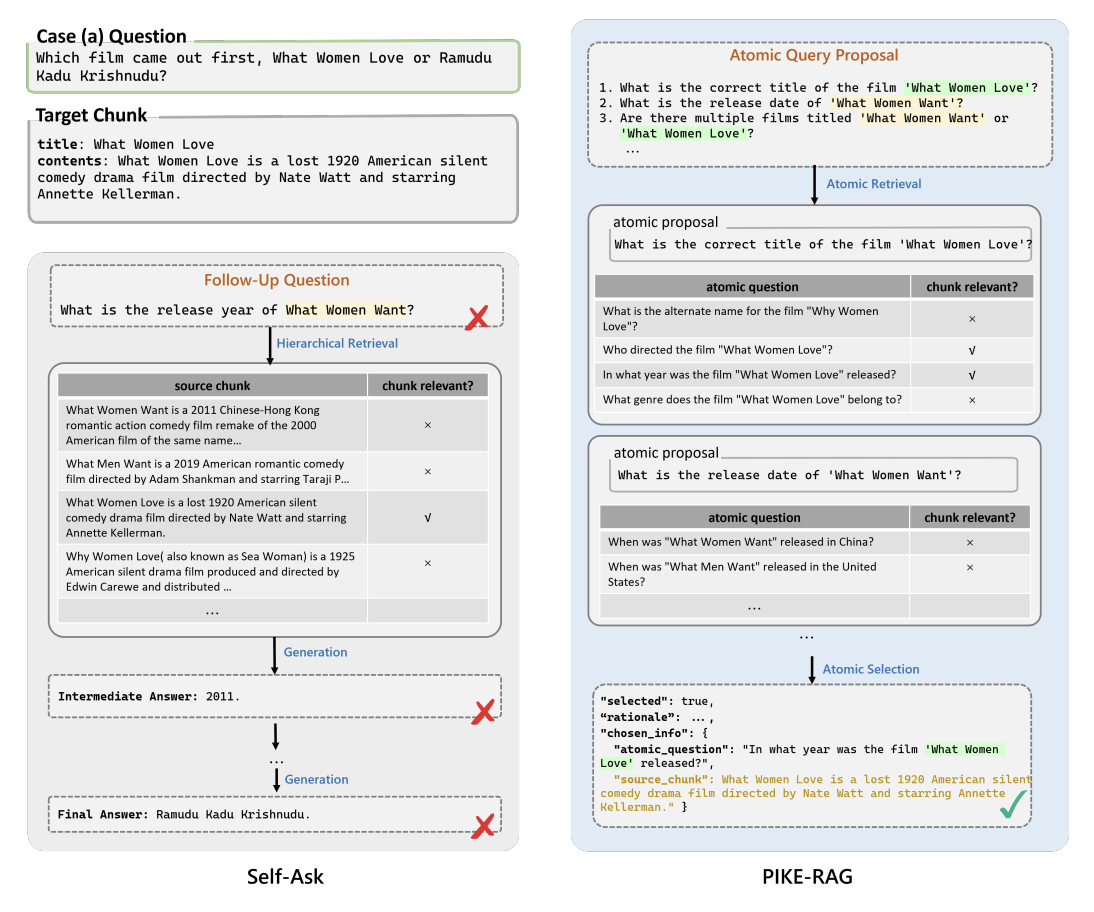Click the 'contents:' paragraph in the Target Chunk box
The height and width of the screenshot is (912, 1094).
tap(262, 177)
